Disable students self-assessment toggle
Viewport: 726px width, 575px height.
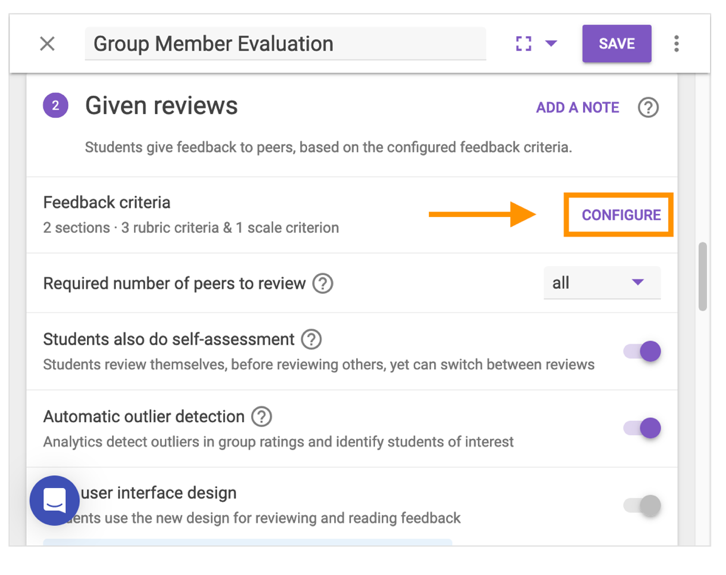642,351
